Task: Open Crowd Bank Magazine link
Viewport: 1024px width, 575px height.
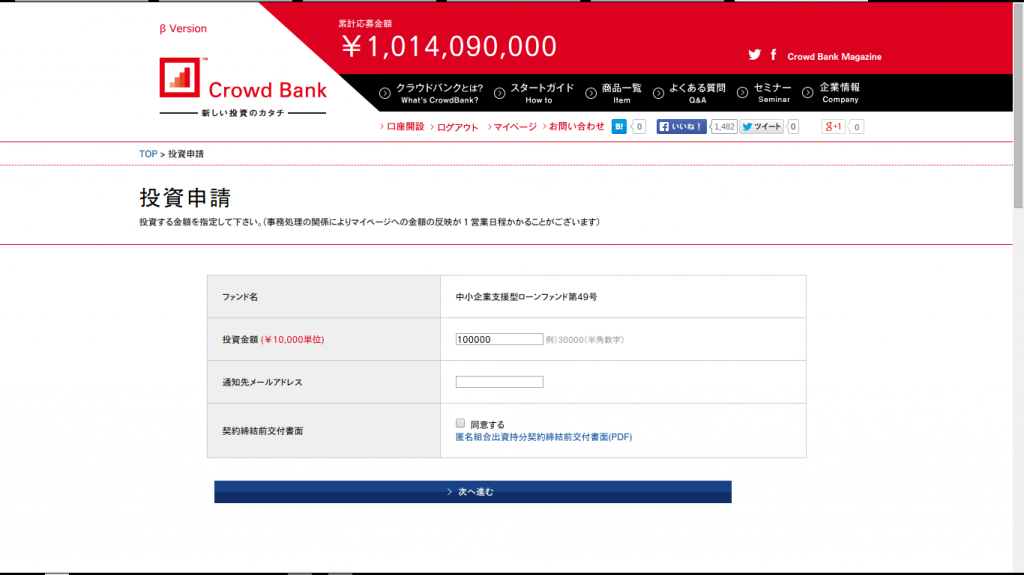Action: (834, 57)
